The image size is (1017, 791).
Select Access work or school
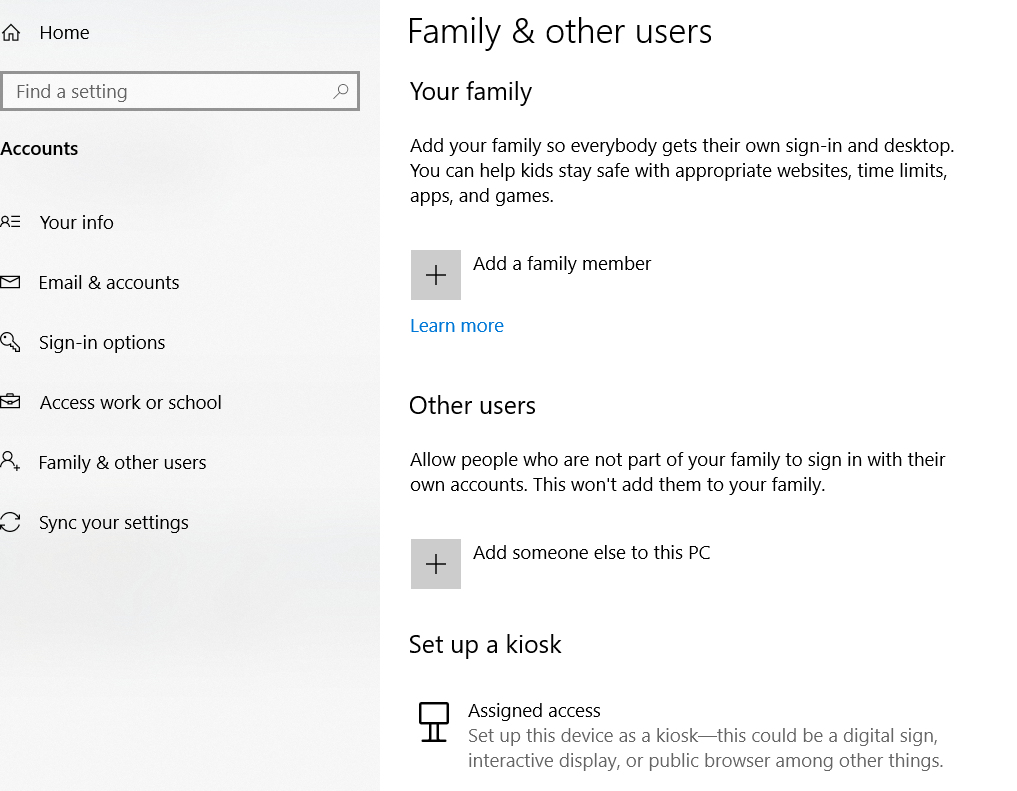[131, 402]
